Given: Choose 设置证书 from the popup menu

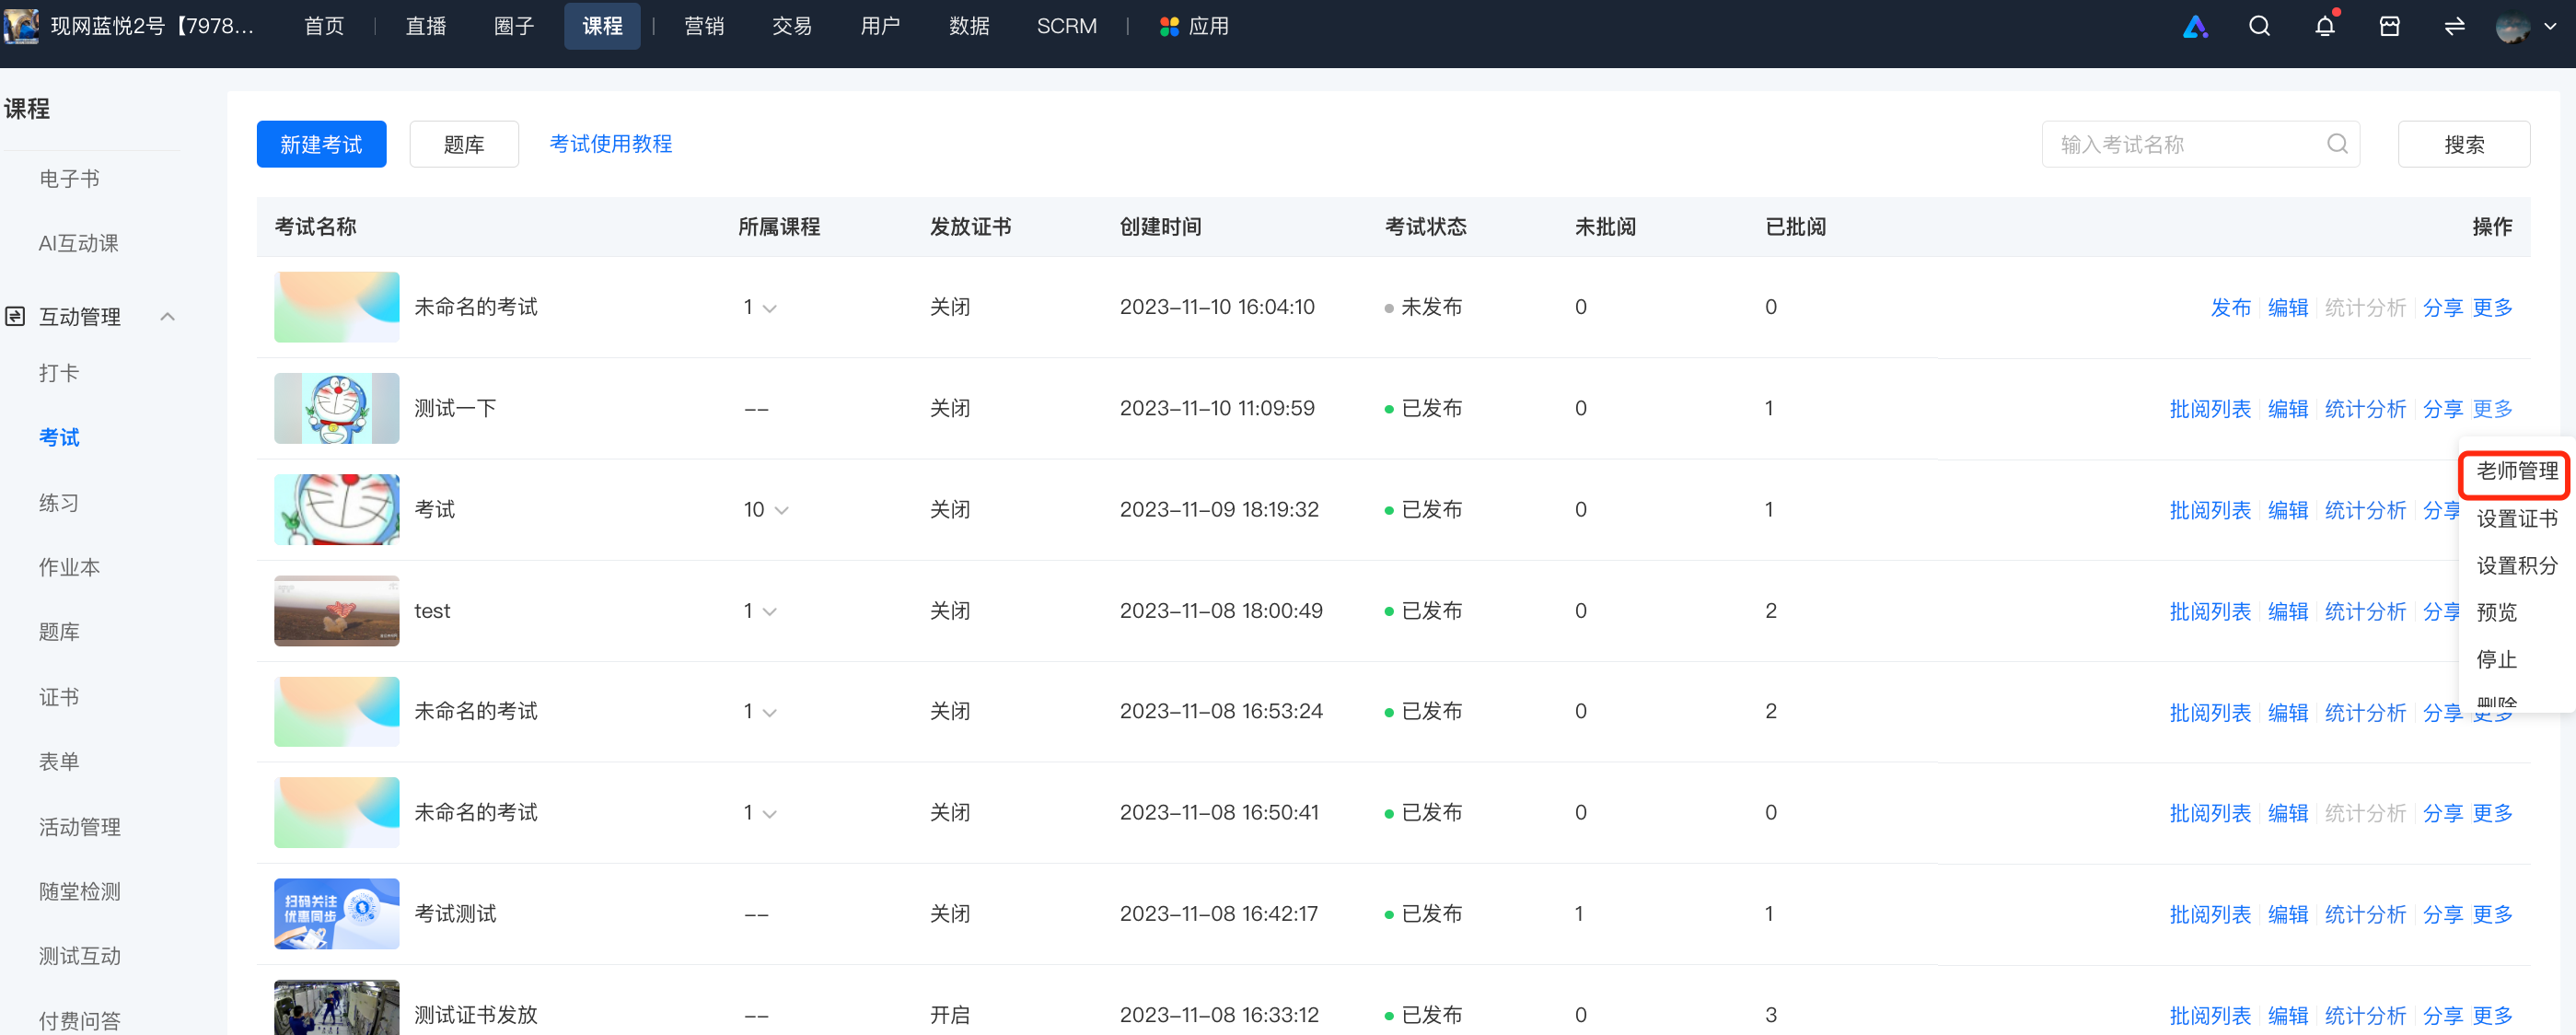Looking at the screenshot, I should 2516,518.
